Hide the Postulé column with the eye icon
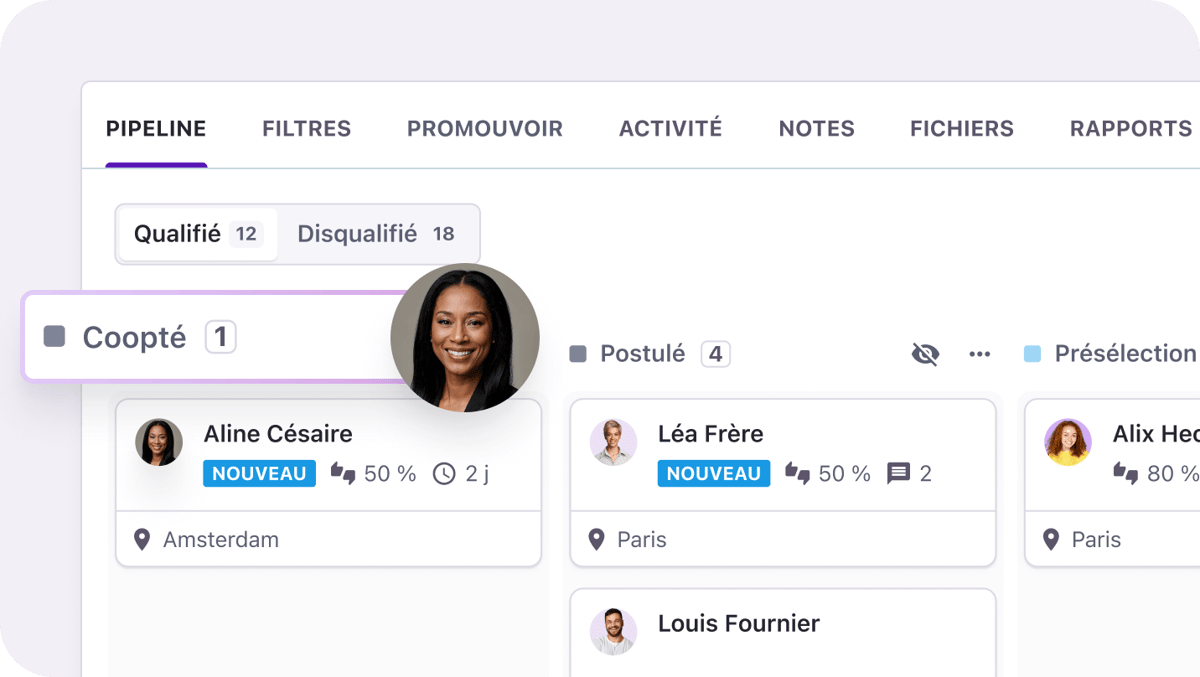The width and height of the screenshot is (1200, 677). (925, 354)
